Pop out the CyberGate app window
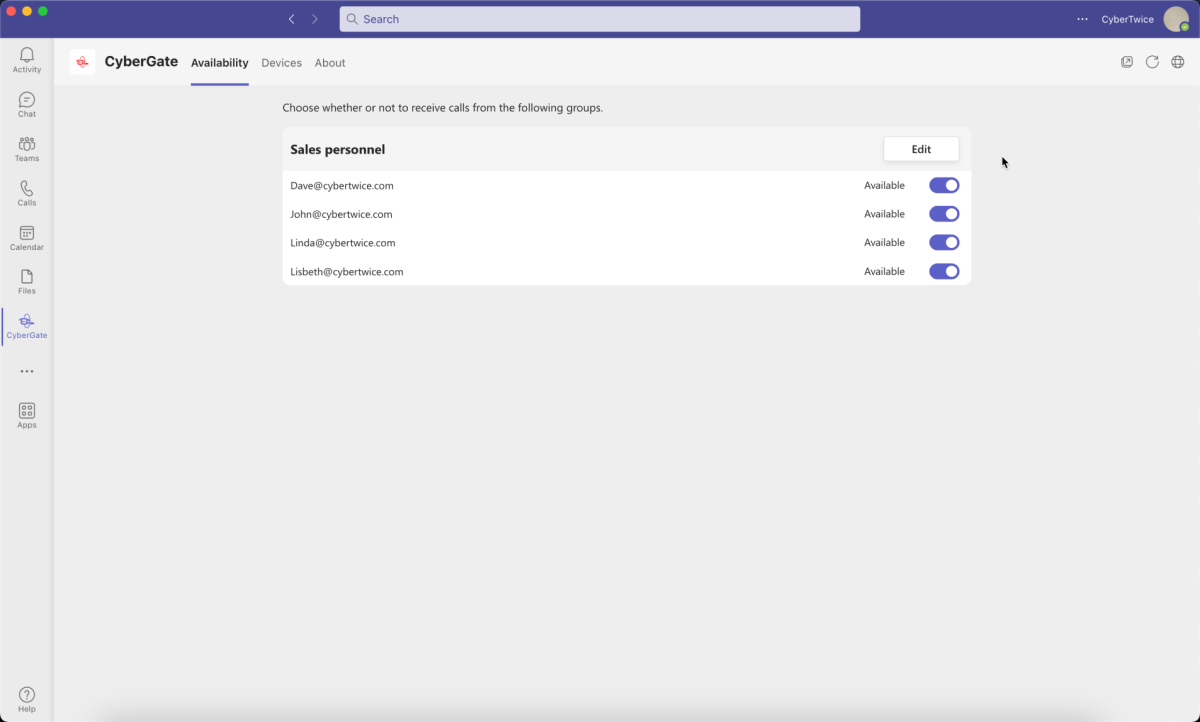 click(1127, 62)
